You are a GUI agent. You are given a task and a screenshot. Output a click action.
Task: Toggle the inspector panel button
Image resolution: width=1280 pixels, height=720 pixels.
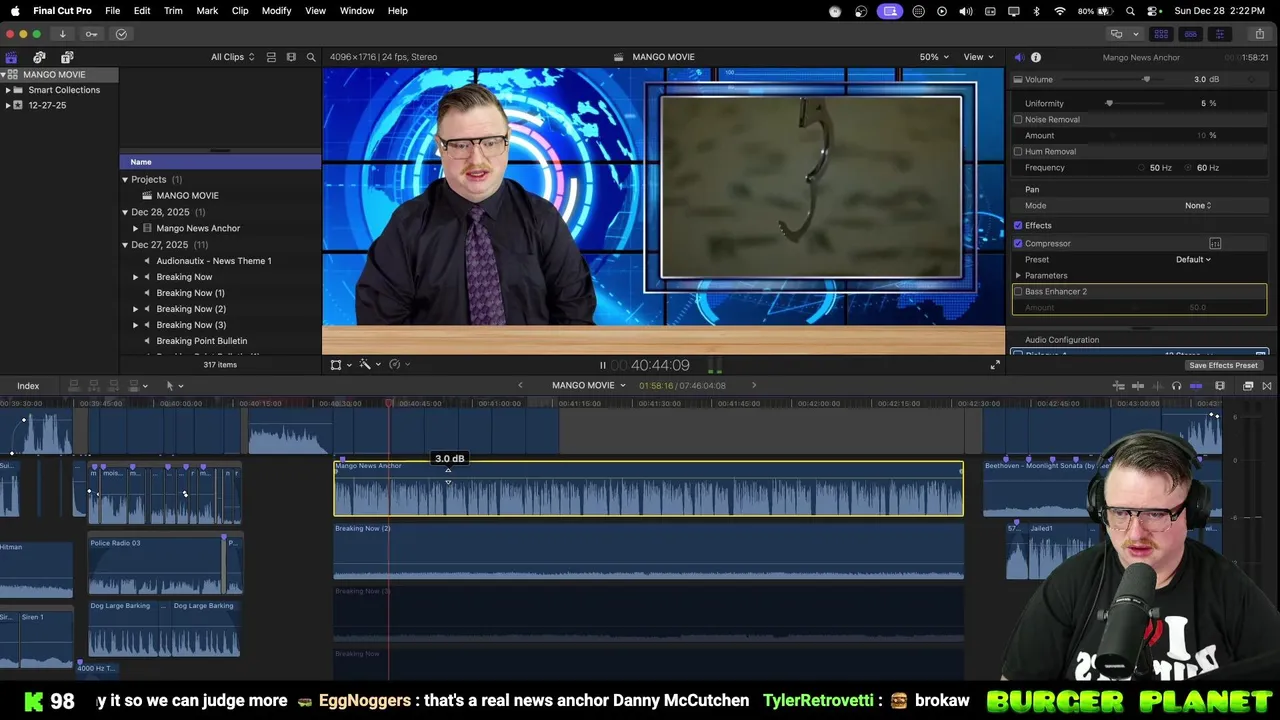pos(1219,34)
